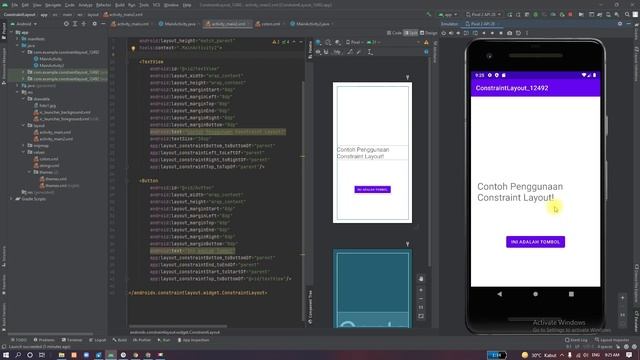This screenshot has width=640, height=360.
Task: Switch editor to Design view mode
Action: [x=428, y=33]
